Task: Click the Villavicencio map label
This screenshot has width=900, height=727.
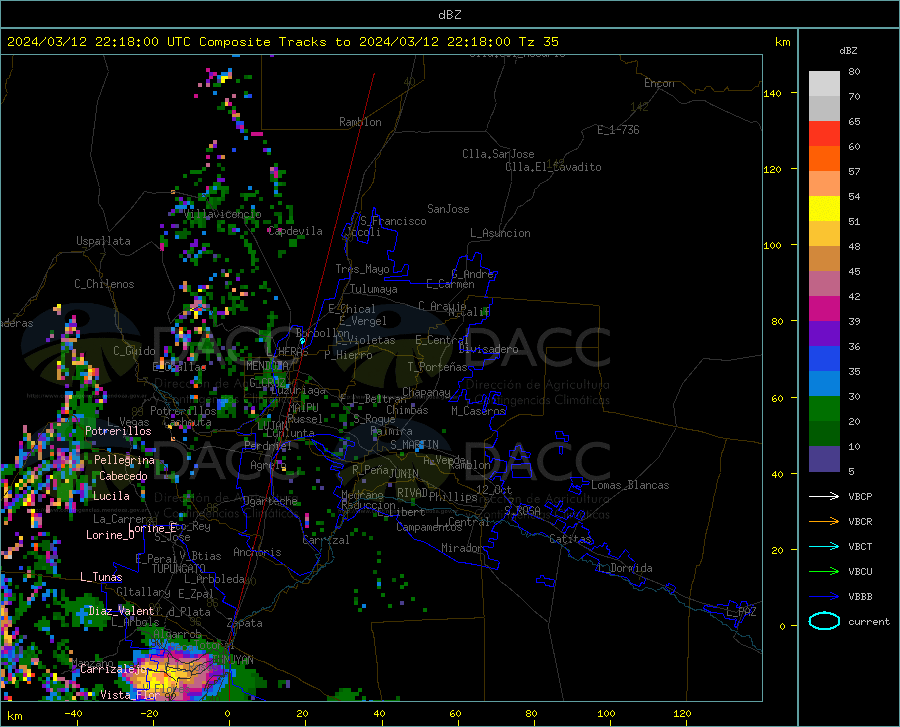Action: pos(223,214)
